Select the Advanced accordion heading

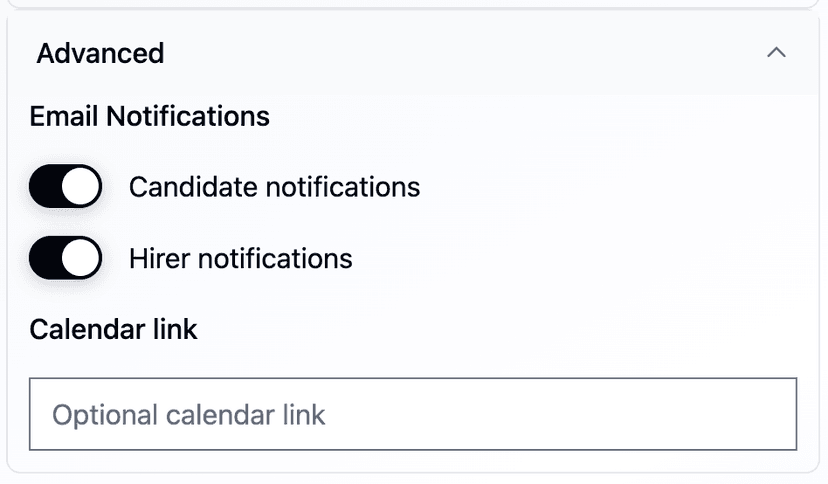[100, 53]
